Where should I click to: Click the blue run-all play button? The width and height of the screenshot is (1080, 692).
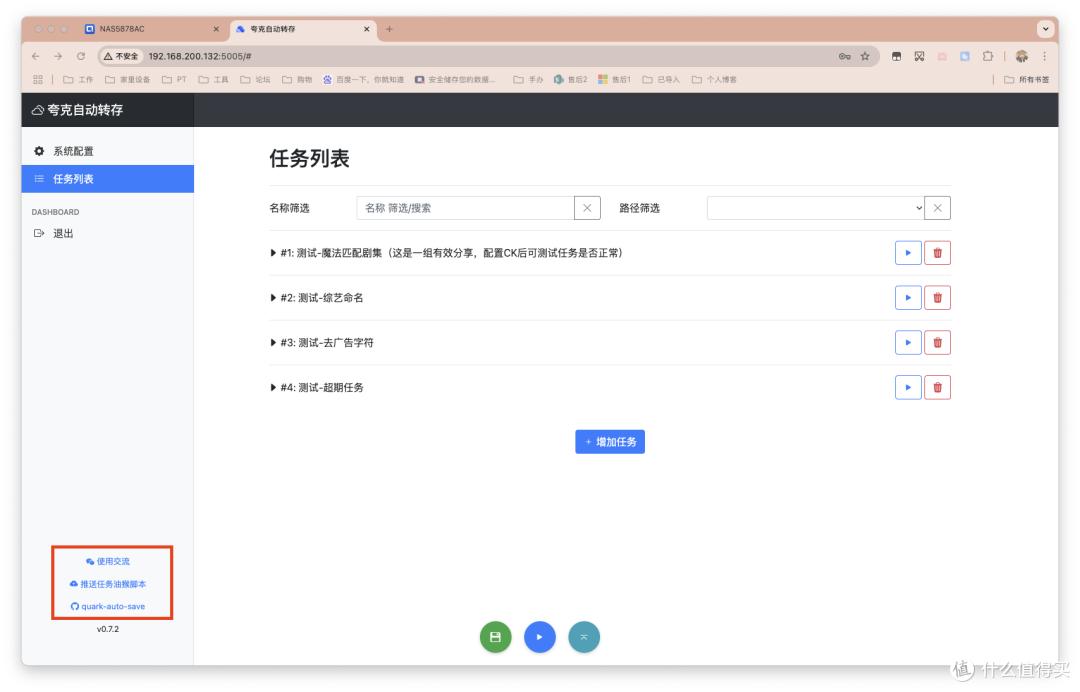click(x=540, y=636)
